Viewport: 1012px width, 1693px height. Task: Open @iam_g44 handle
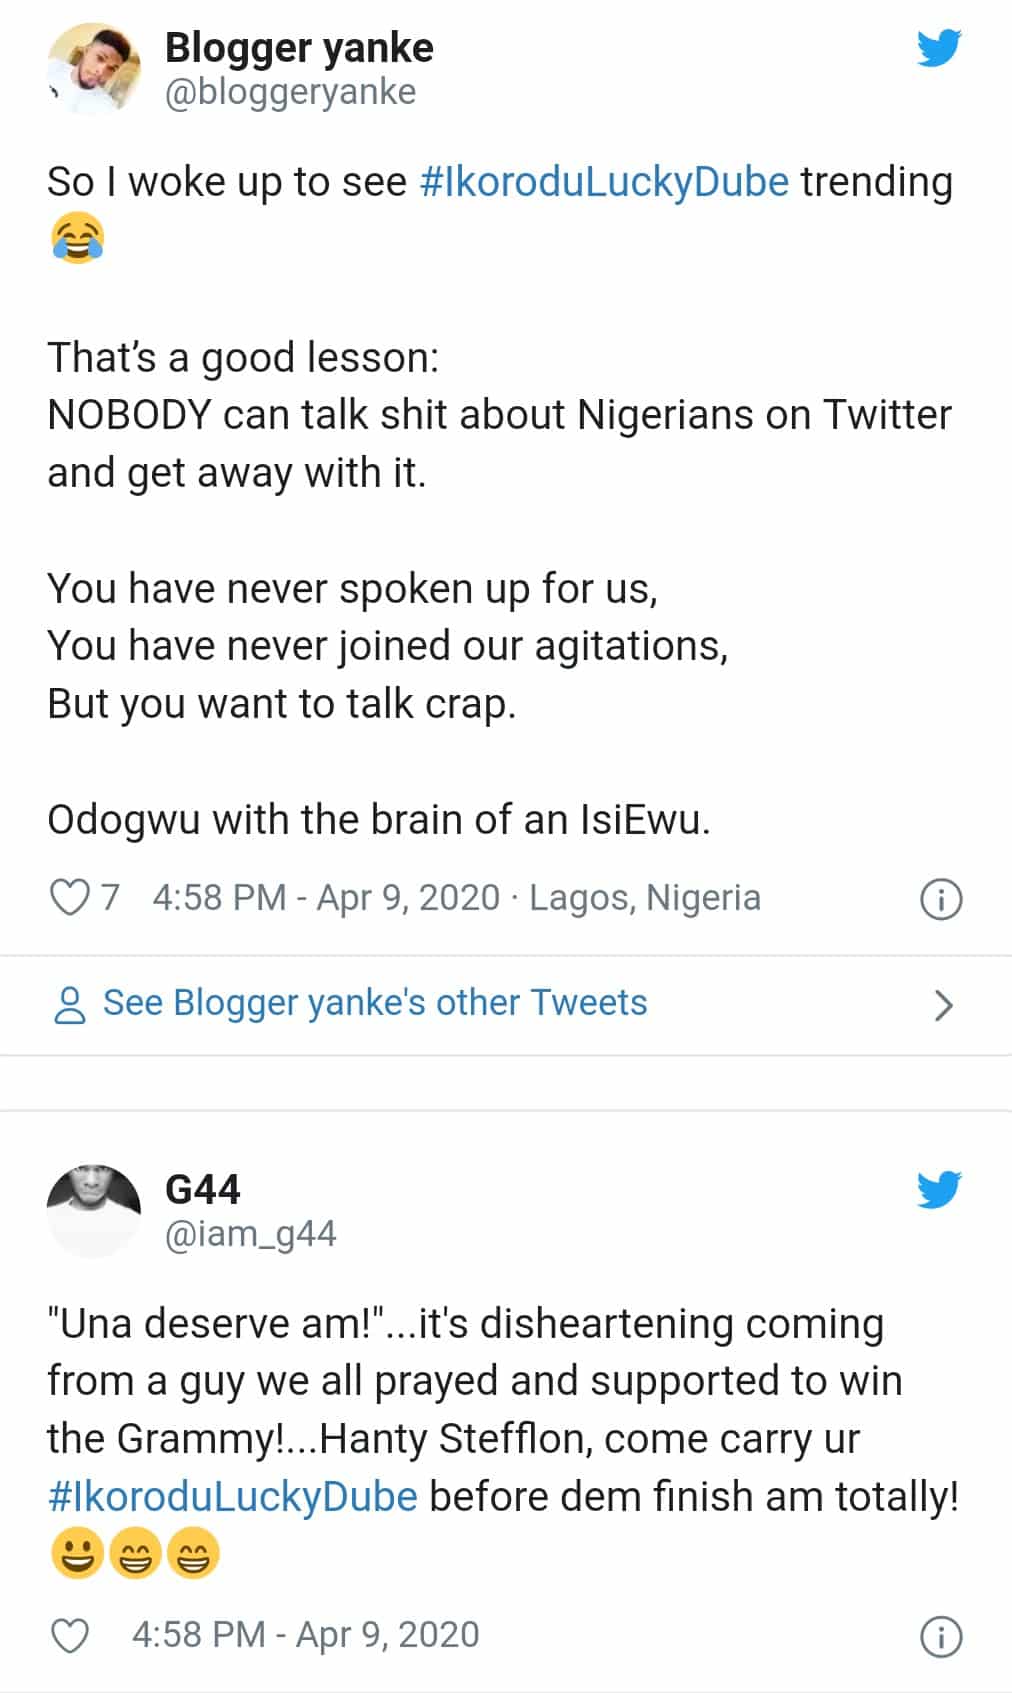click(250, 1234)
